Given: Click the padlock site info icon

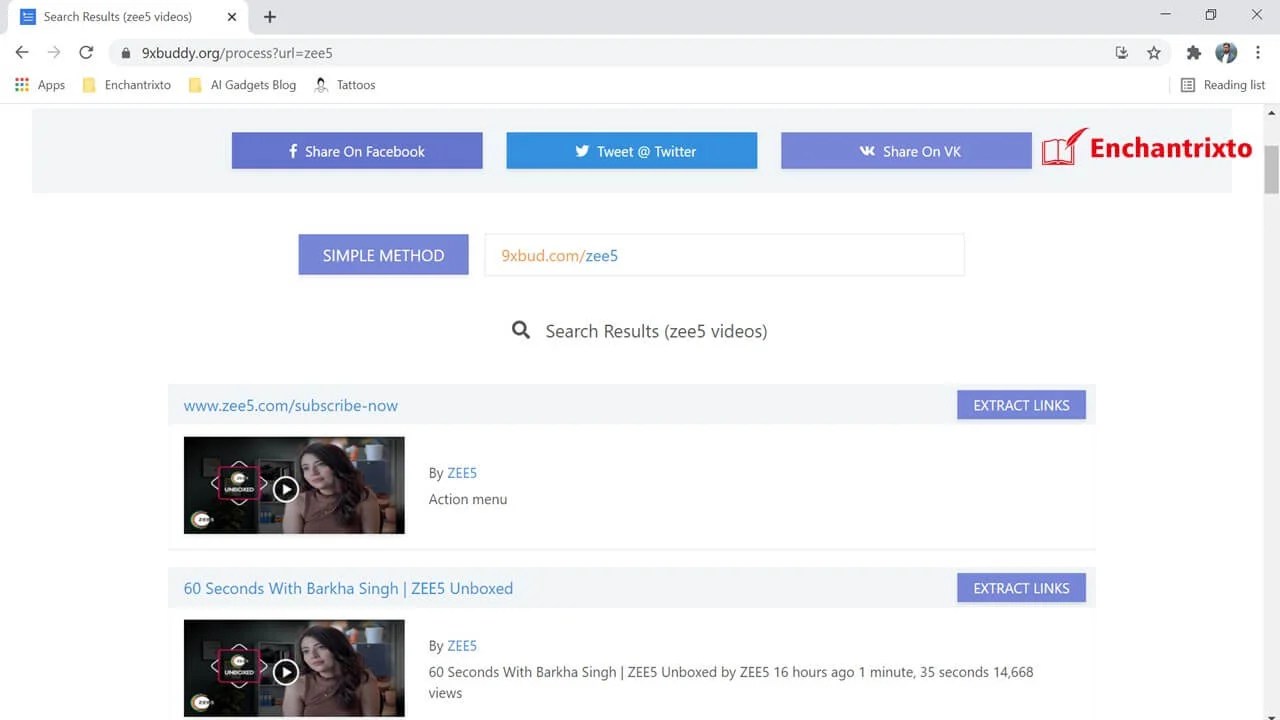Looking at the screenshot, I should pyautogui.click(x=126, y=53).
